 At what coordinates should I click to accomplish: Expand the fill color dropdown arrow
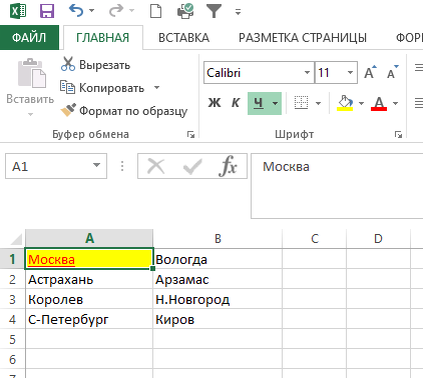click(361, 103)
